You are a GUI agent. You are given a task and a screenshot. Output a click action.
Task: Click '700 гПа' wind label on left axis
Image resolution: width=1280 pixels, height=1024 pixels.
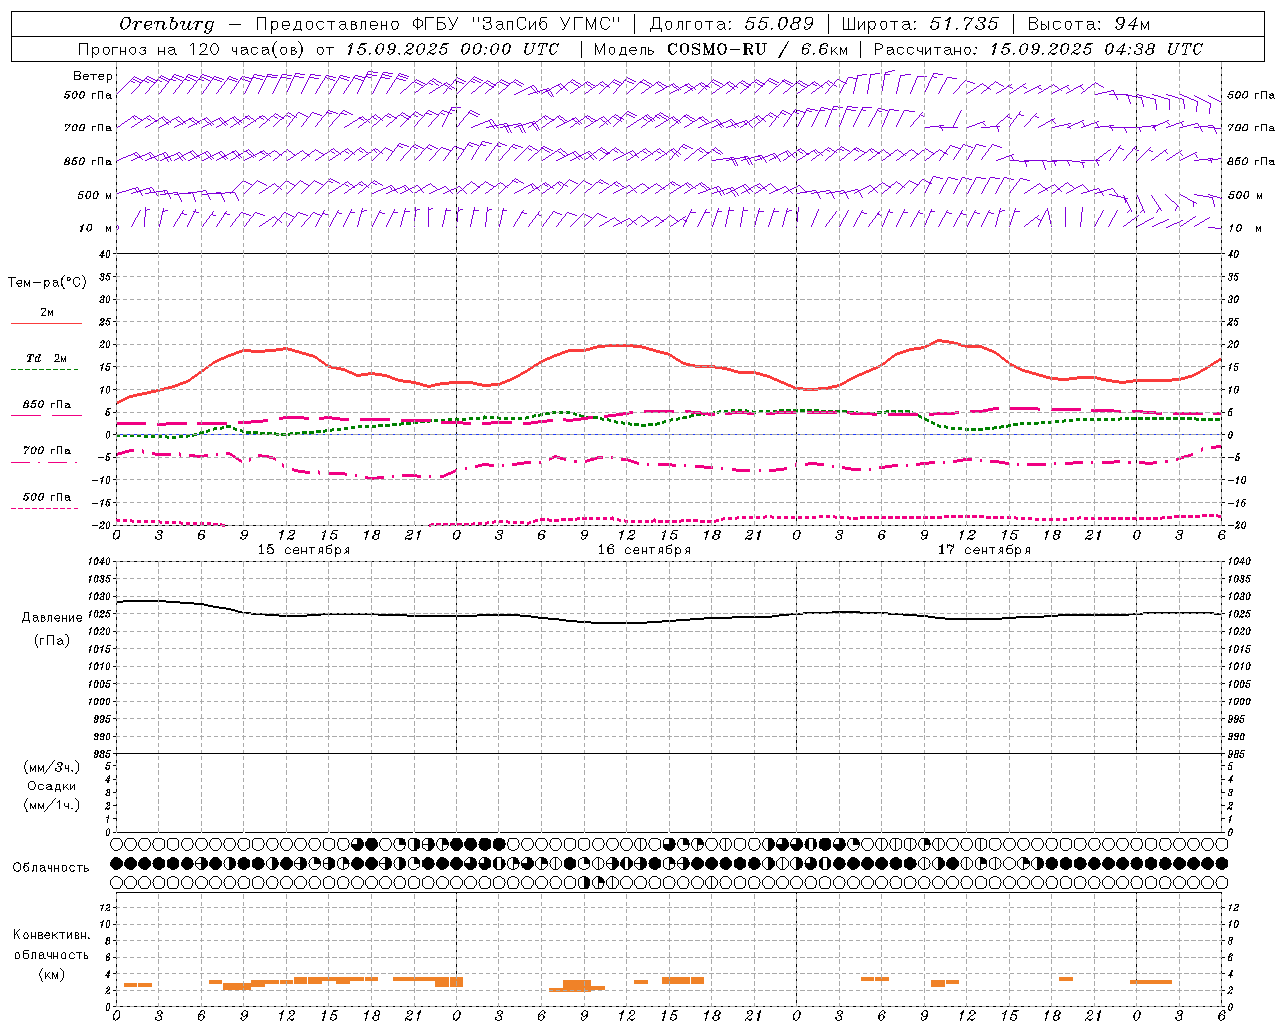[x=88, y=128]
